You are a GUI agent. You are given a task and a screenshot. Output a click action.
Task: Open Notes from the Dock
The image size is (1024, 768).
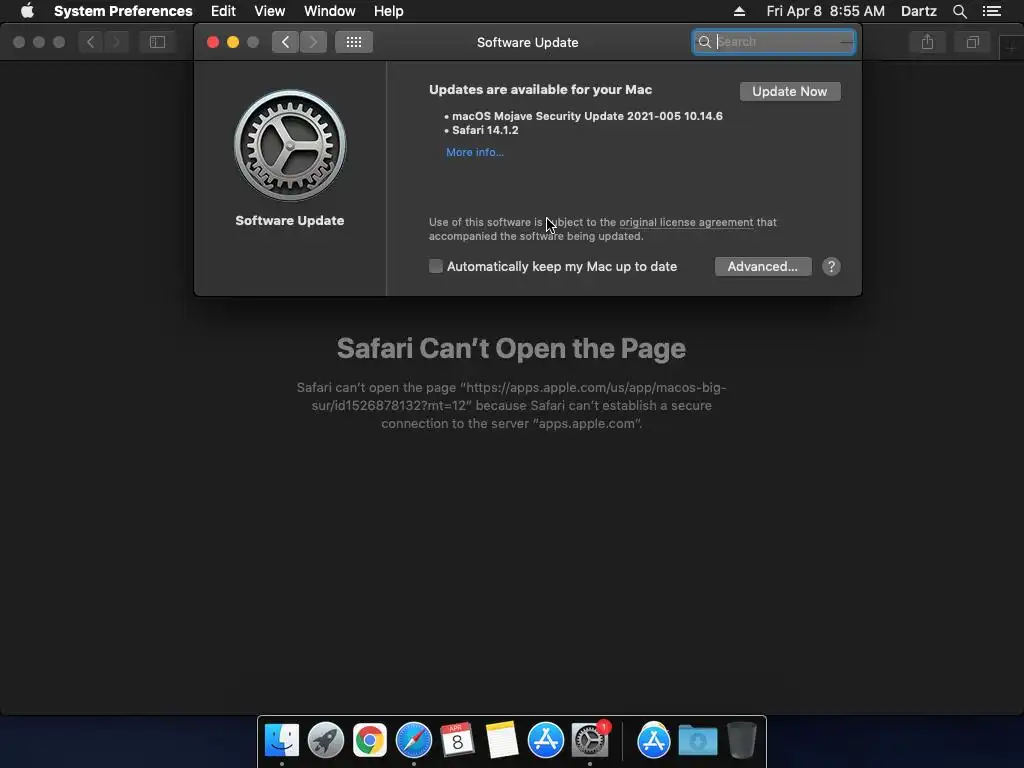click(501, 740)
